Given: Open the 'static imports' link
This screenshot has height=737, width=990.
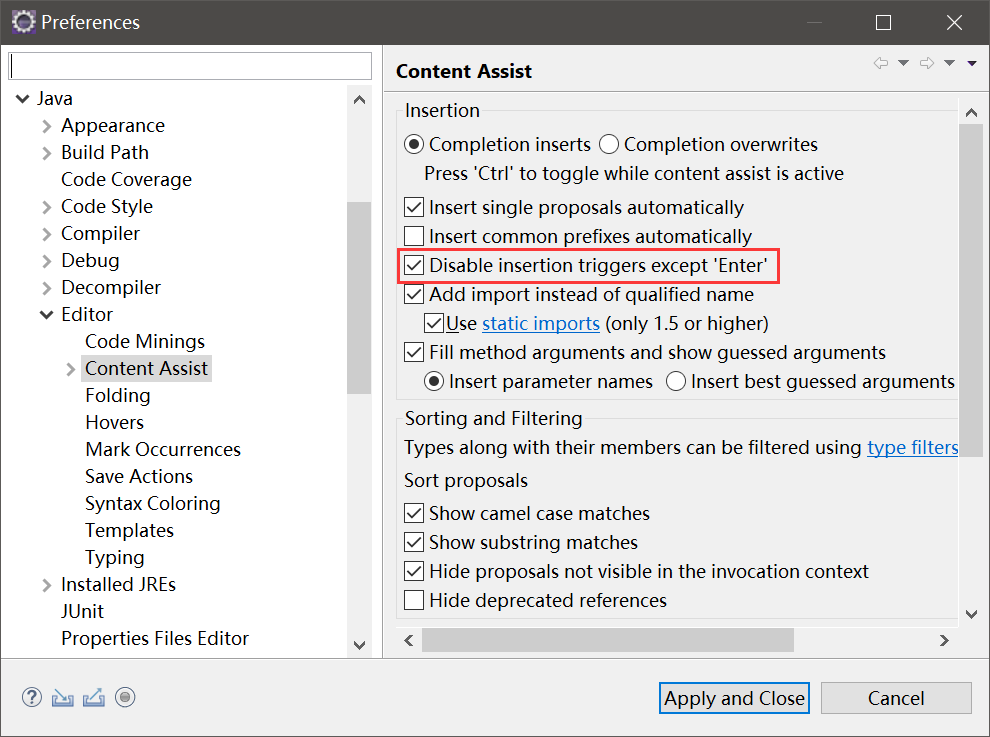Looking at the screenshot, I should click(541, 323).
